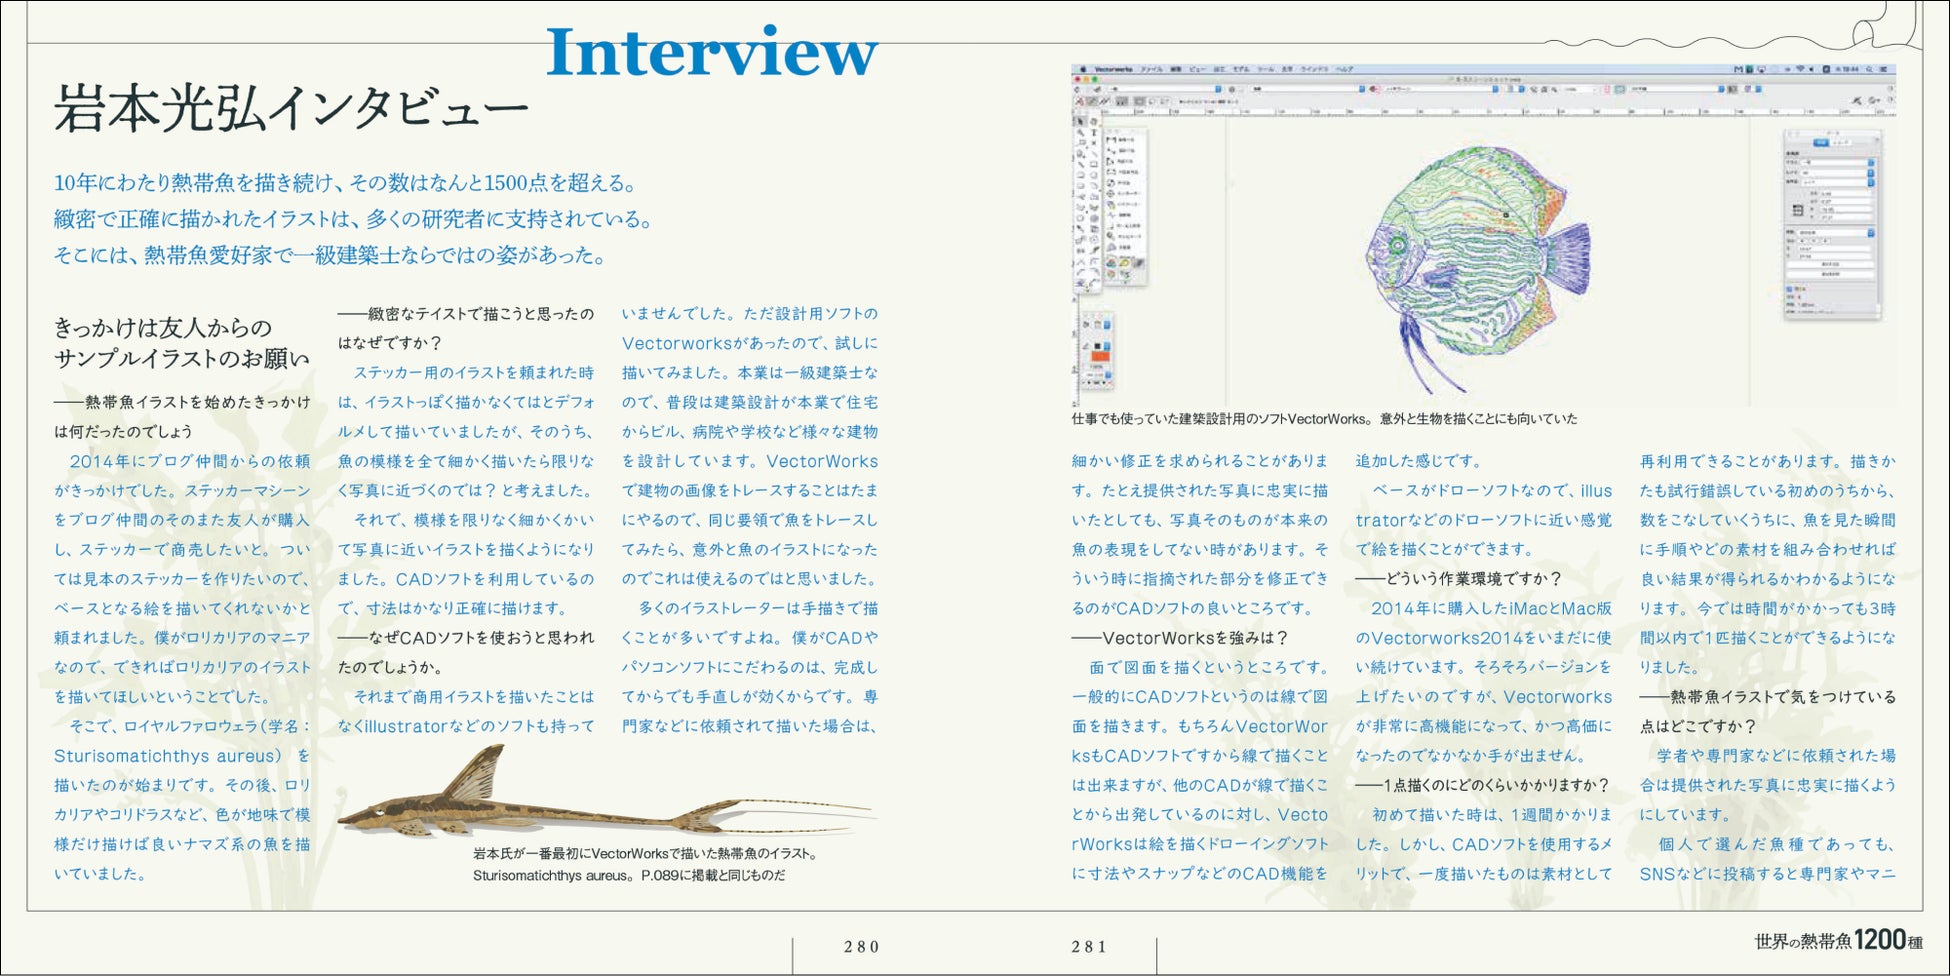This screenshot has height=976, width=1950.
Task: Click the question "——1点描くのにどのくらいかかりますか？"
Action: [1483, 785]
